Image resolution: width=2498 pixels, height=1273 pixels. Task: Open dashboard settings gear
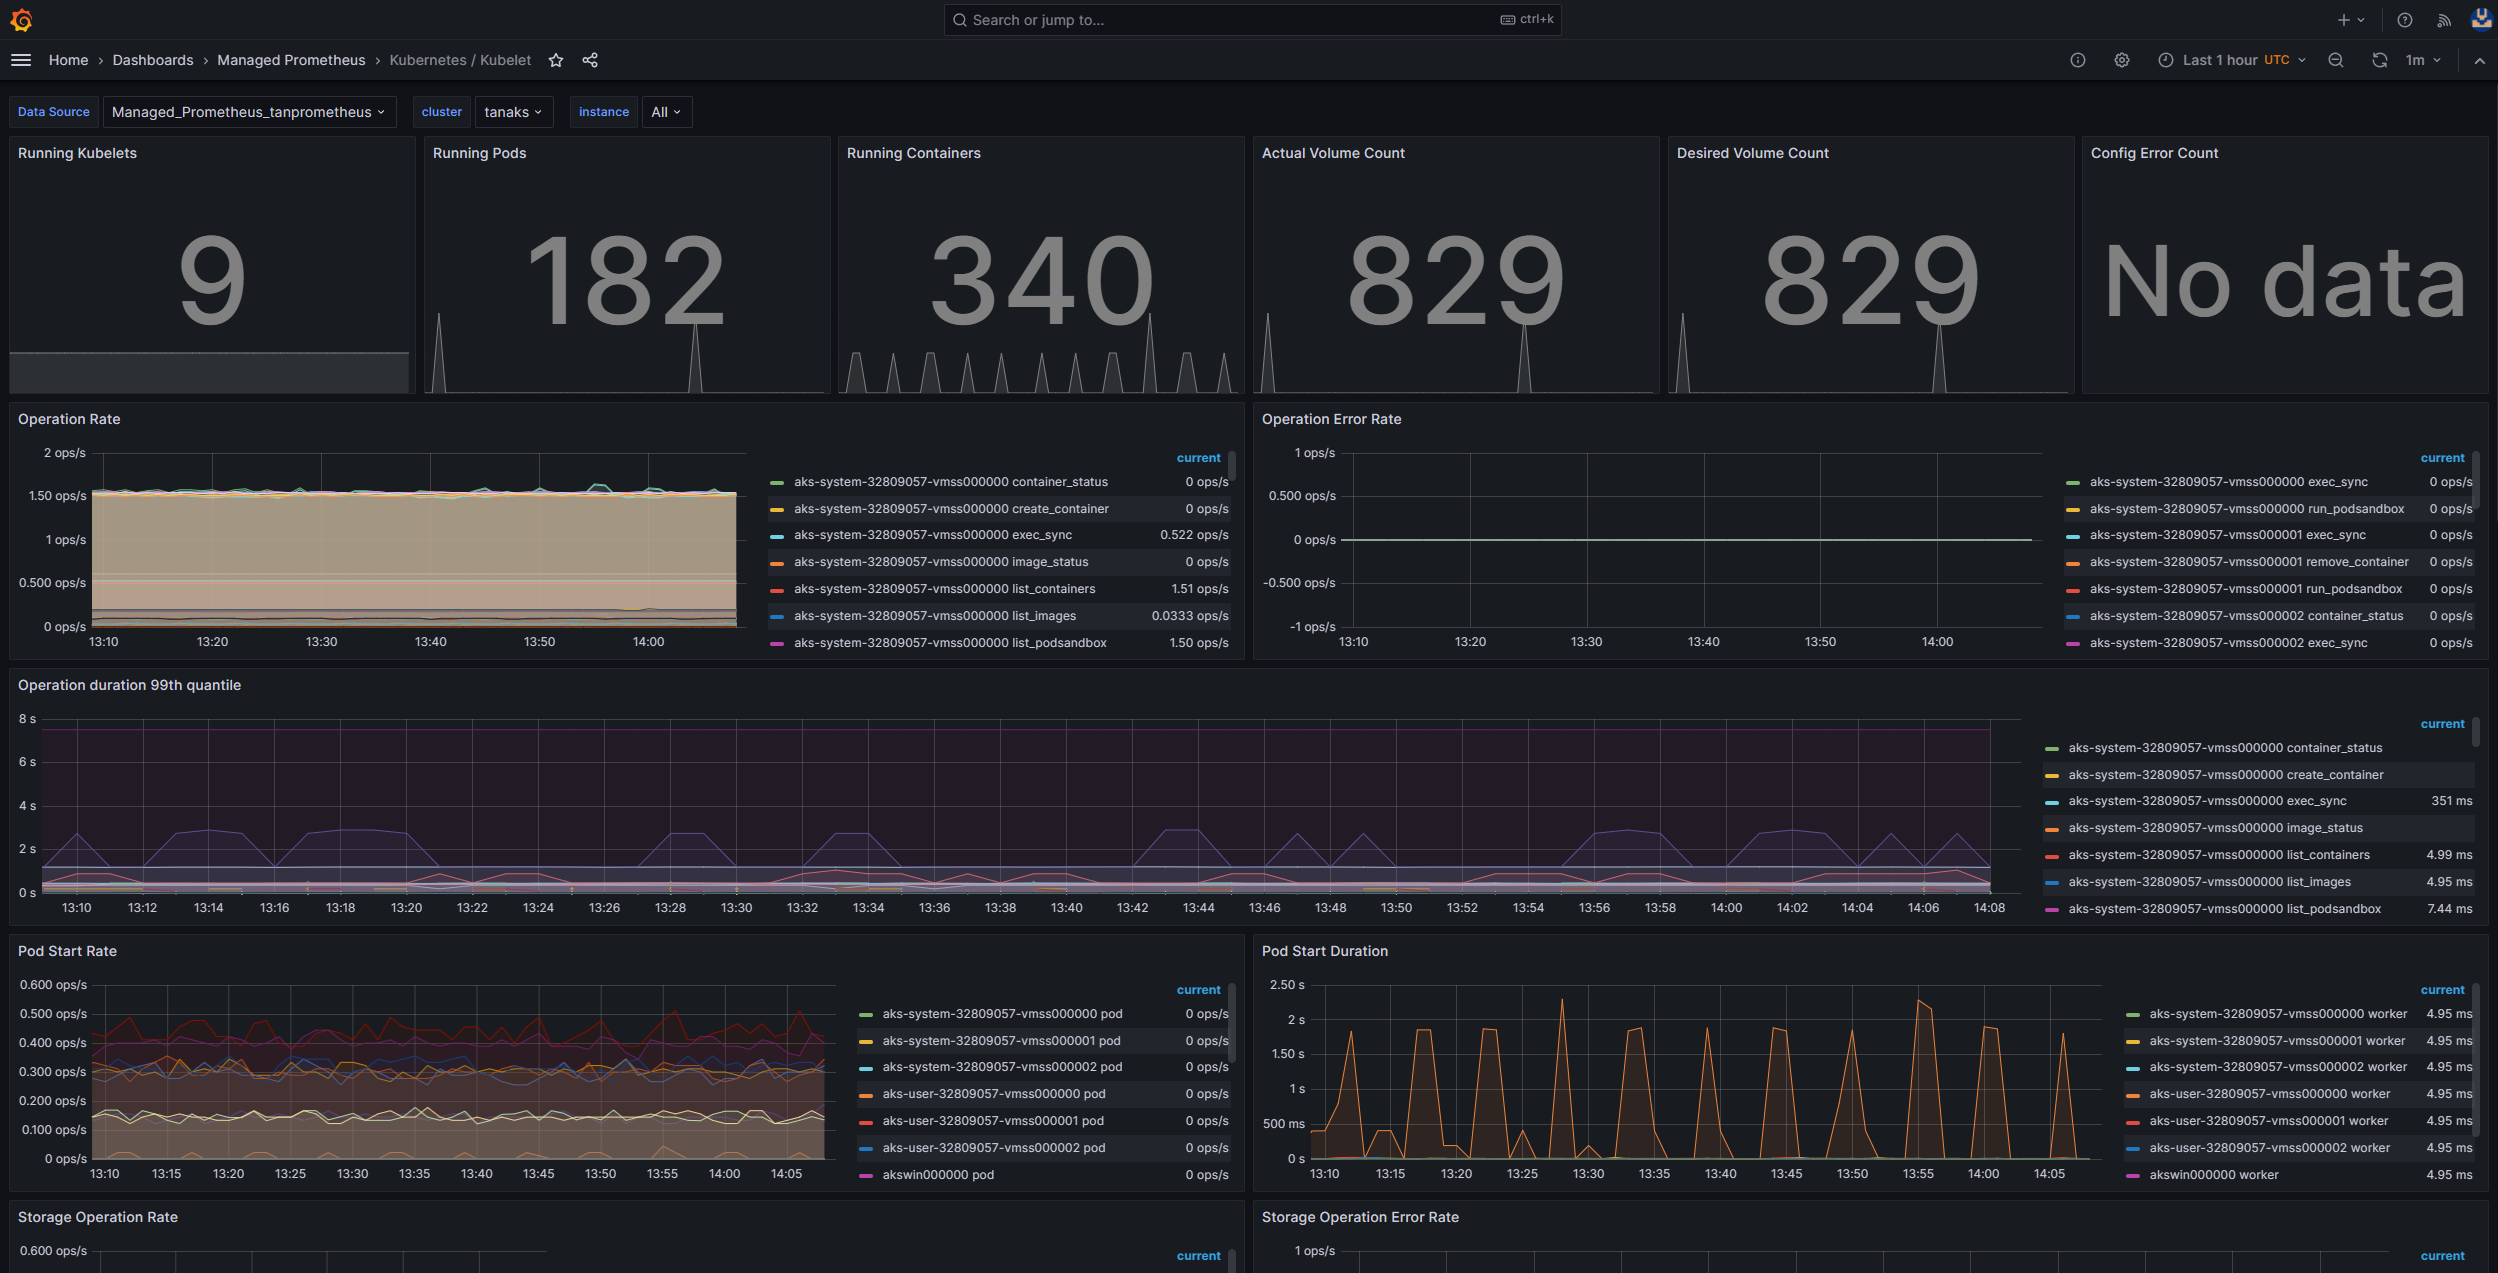click(2122, 60)
